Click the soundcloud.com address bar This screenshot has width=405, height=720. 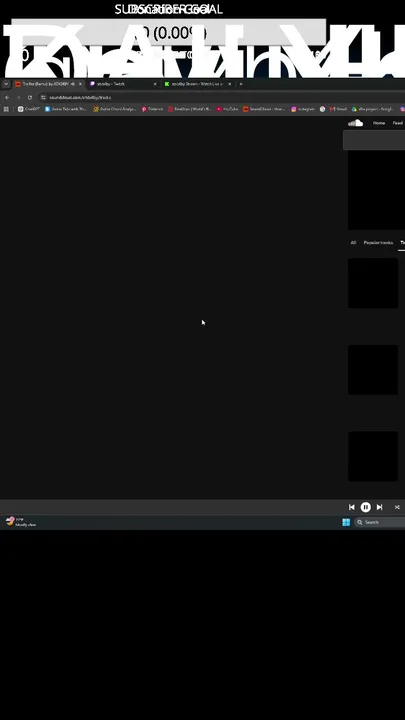pos(222,97)
